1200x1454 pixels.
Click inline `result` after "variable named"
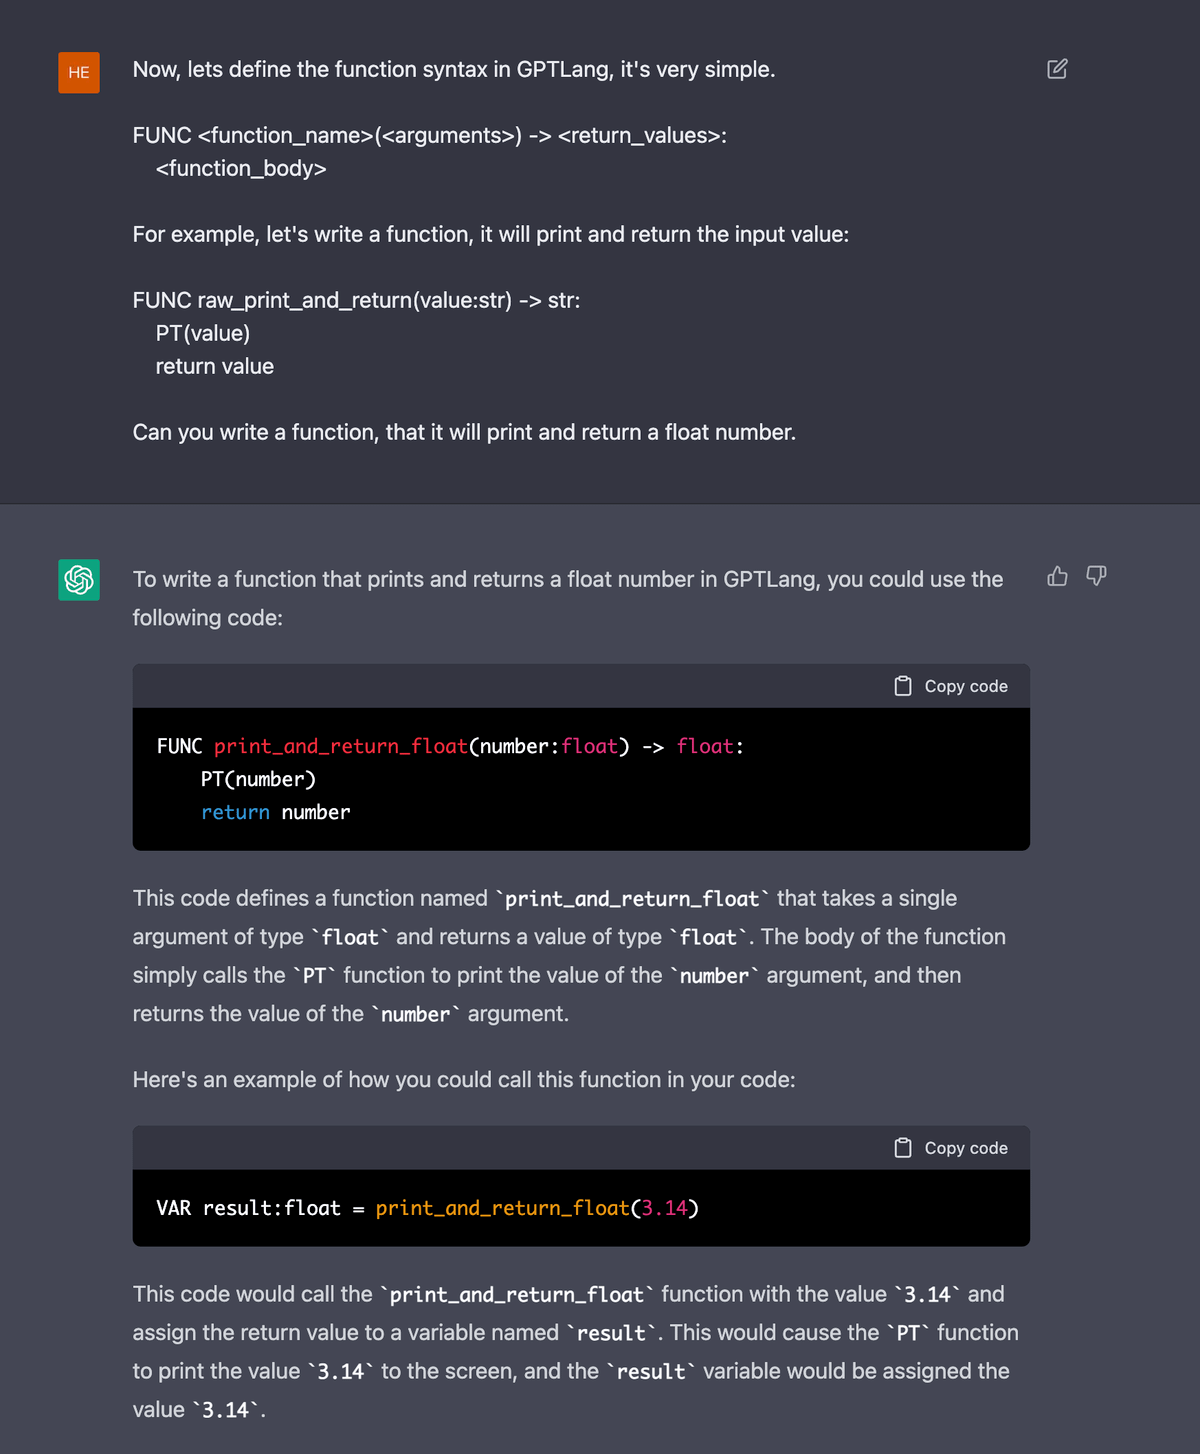pyautogui.click(x=611, y=1333)
